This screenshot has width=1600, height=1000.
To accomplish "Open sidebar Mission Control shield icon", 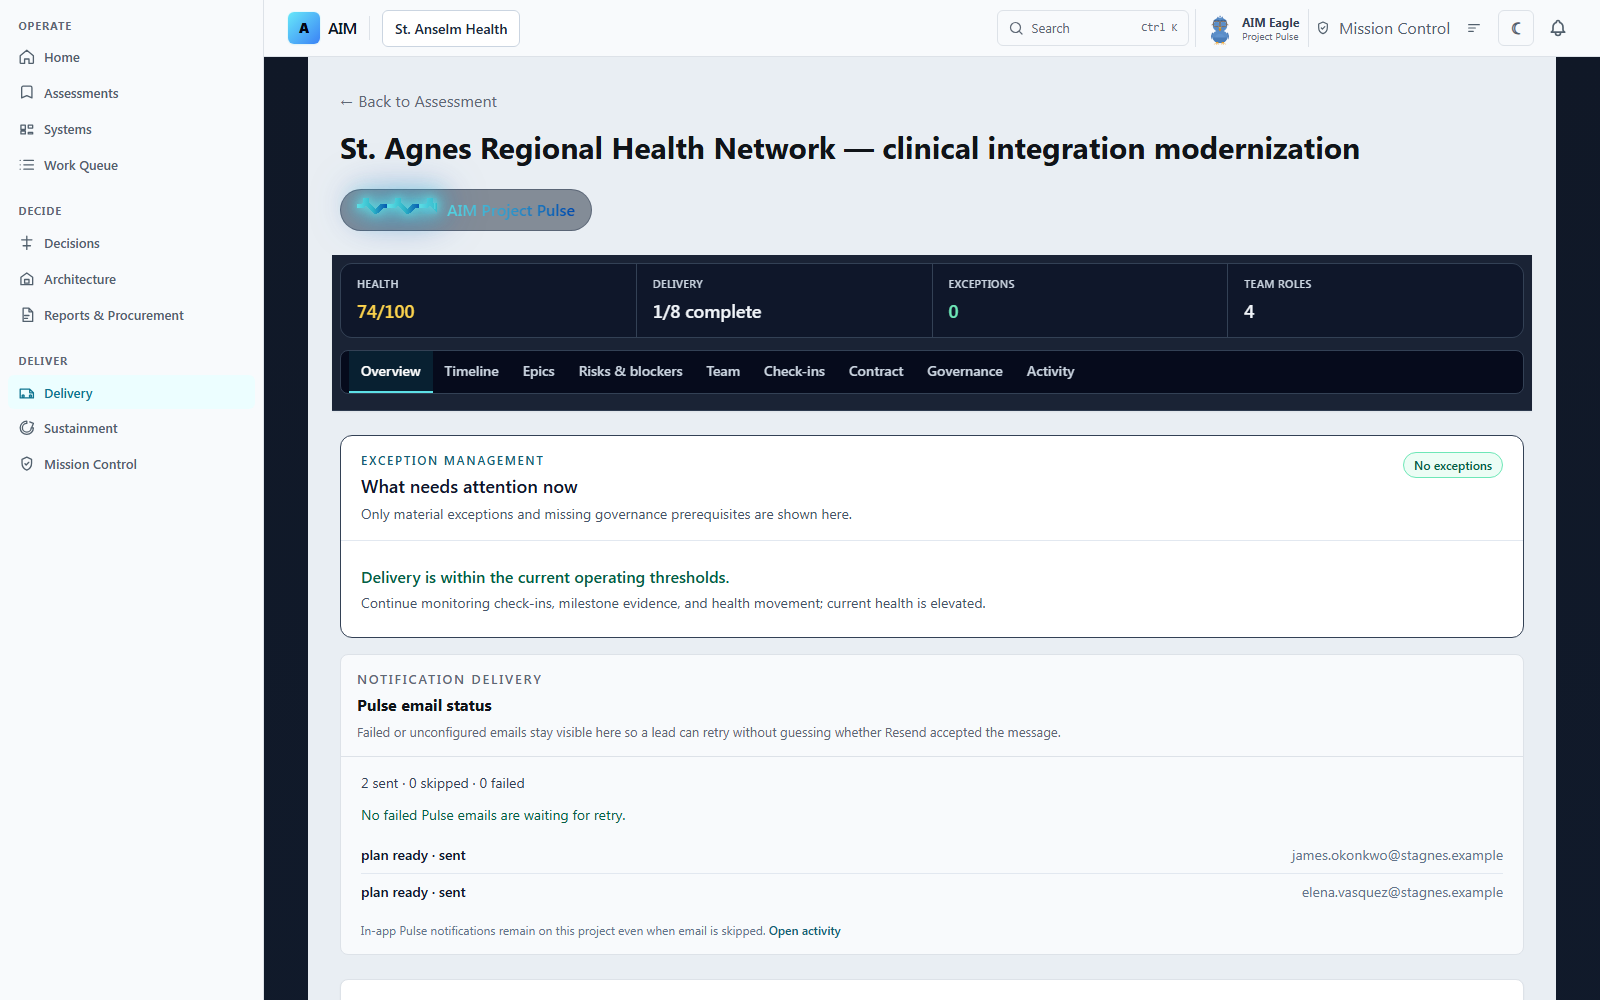I will [27, 464].
